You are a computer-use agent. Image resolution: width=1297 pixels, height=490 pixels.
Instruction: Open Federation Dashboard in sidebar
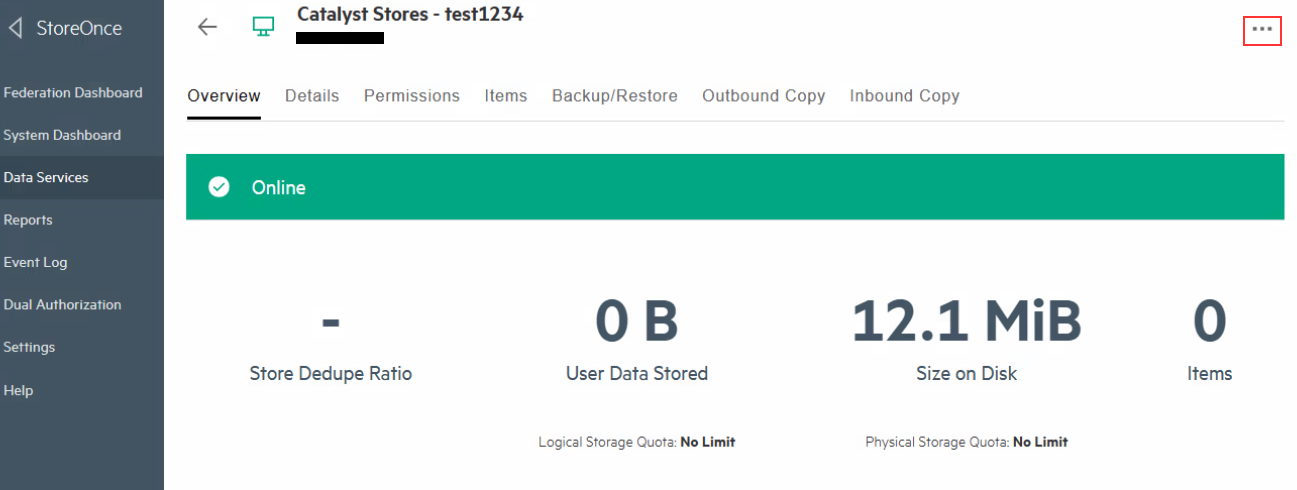[x=73, y=92]
